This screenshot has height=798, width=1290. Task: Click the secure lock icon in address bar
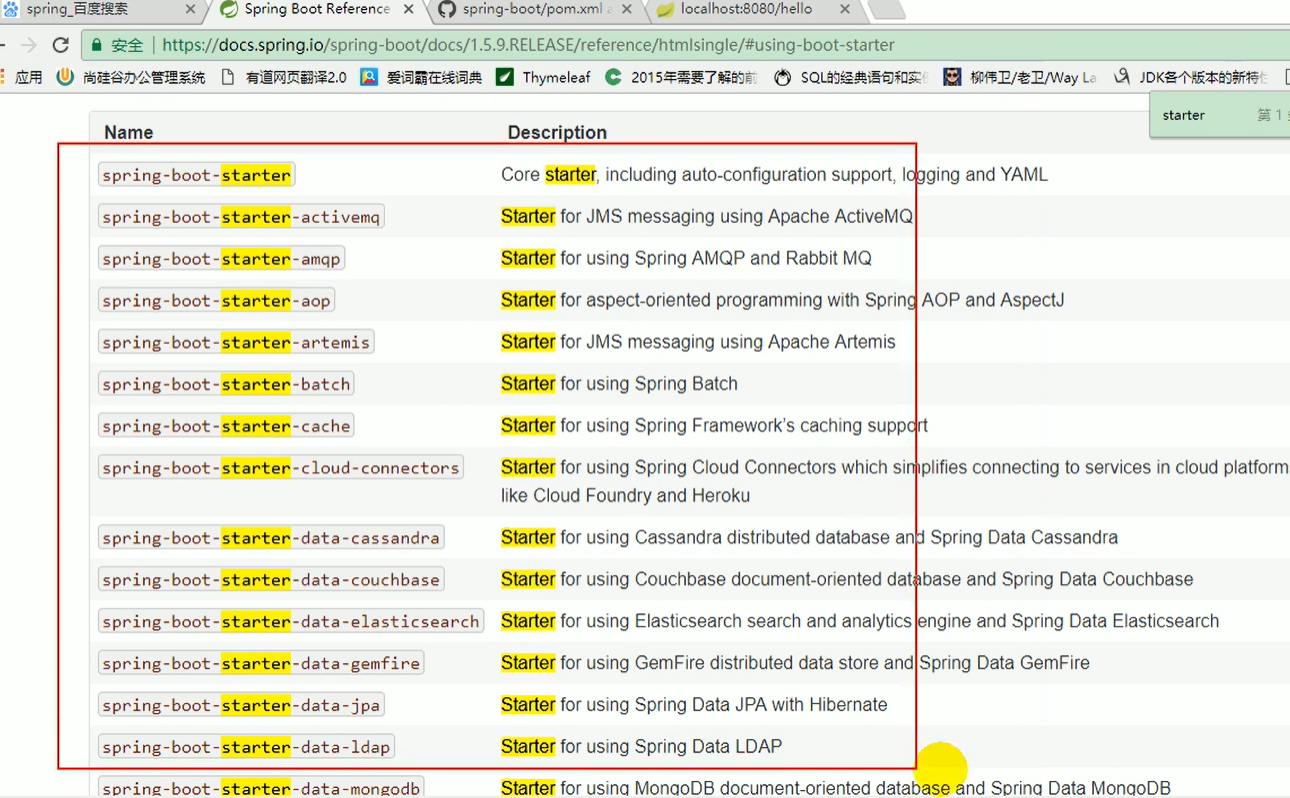point(96,45)
